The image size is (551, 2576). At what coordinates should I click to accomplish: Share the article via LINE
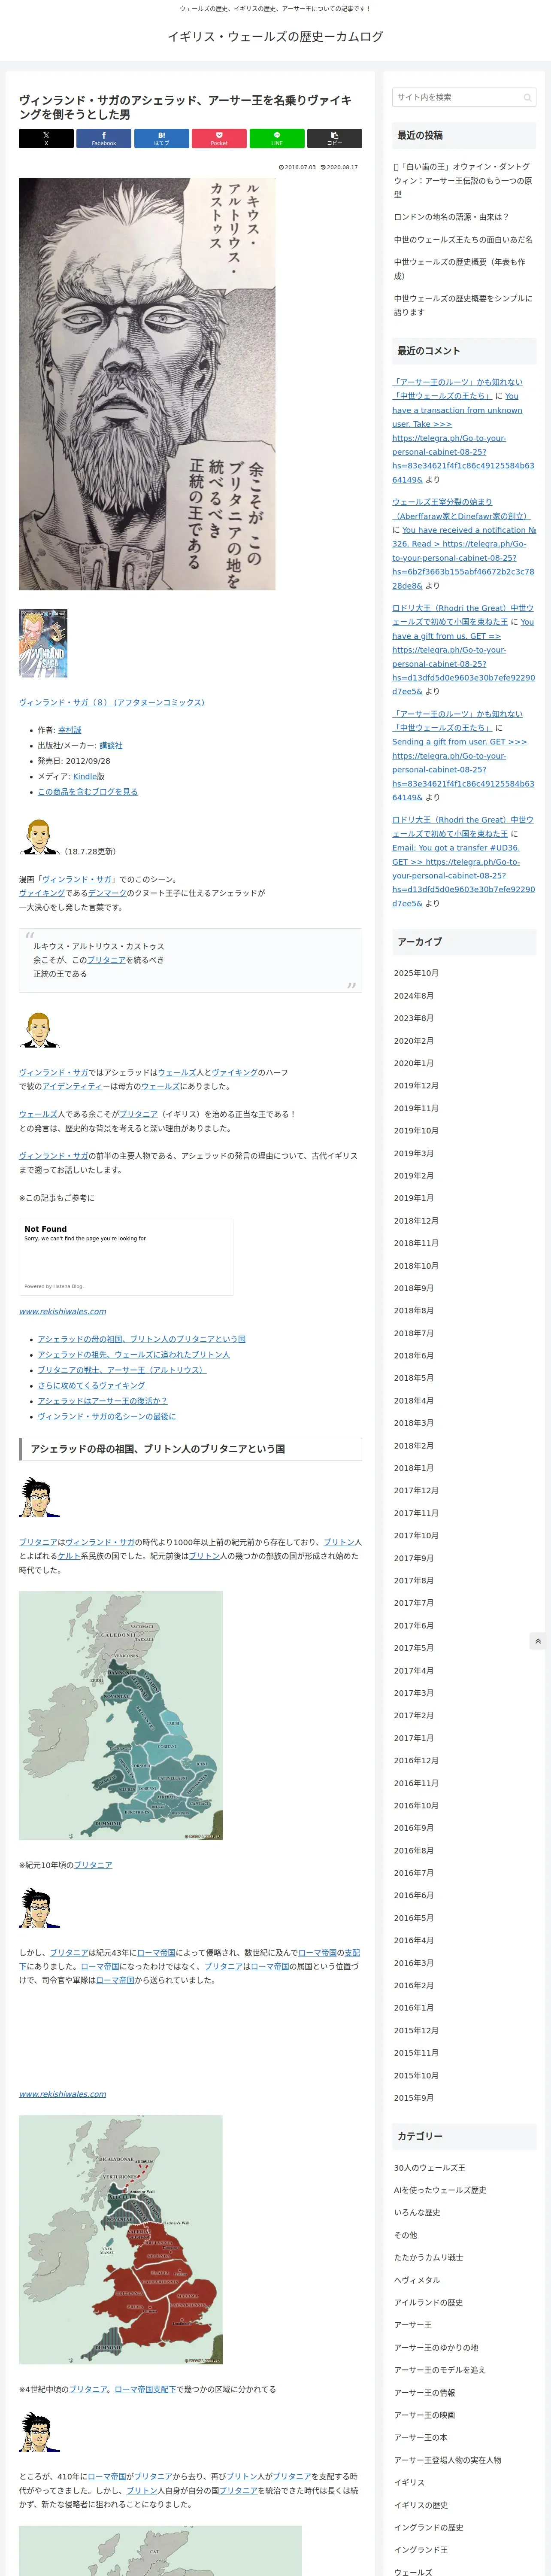277,139
